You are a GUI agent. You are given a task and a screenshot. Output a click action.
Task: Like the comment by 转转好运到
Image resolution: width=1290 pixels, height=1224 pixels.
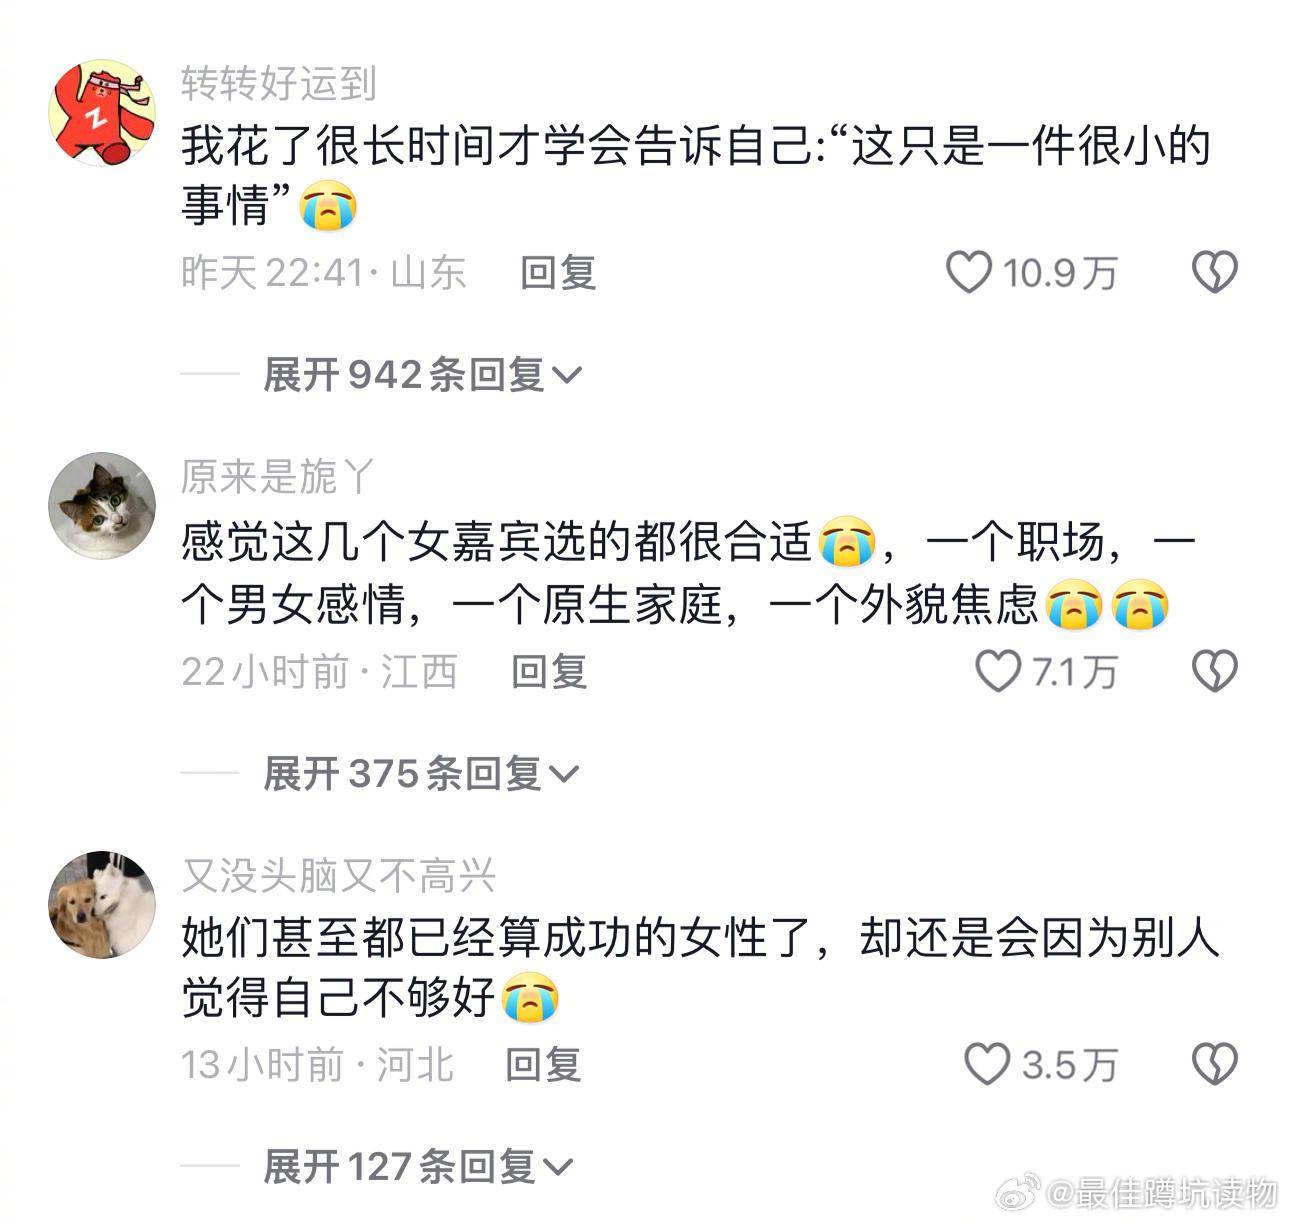tap(968, 272)
